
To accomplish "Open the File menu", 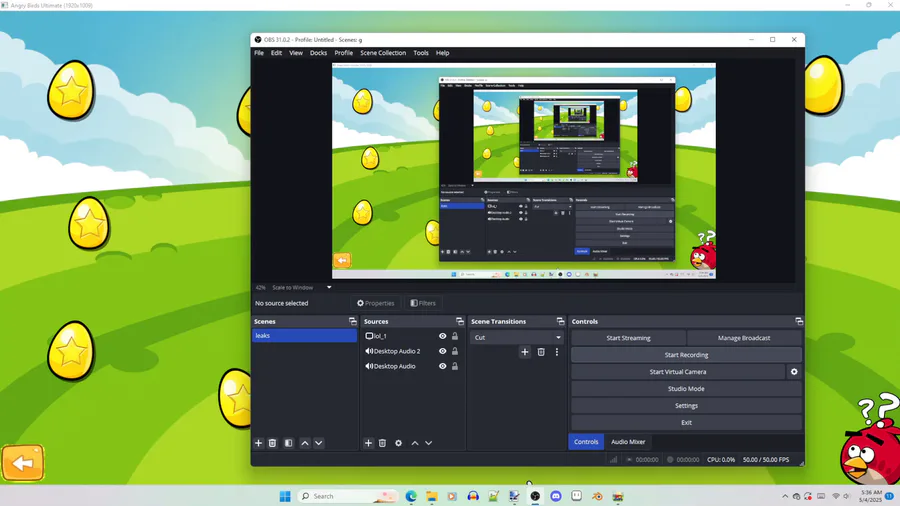I will (x=259, y=53).
